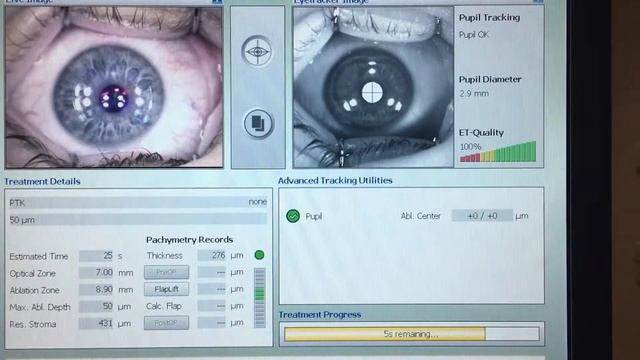Click the Advanced Tracking Utilities heading
The height and width of the screenshot is (360, 640).
[x=335, y=180]
